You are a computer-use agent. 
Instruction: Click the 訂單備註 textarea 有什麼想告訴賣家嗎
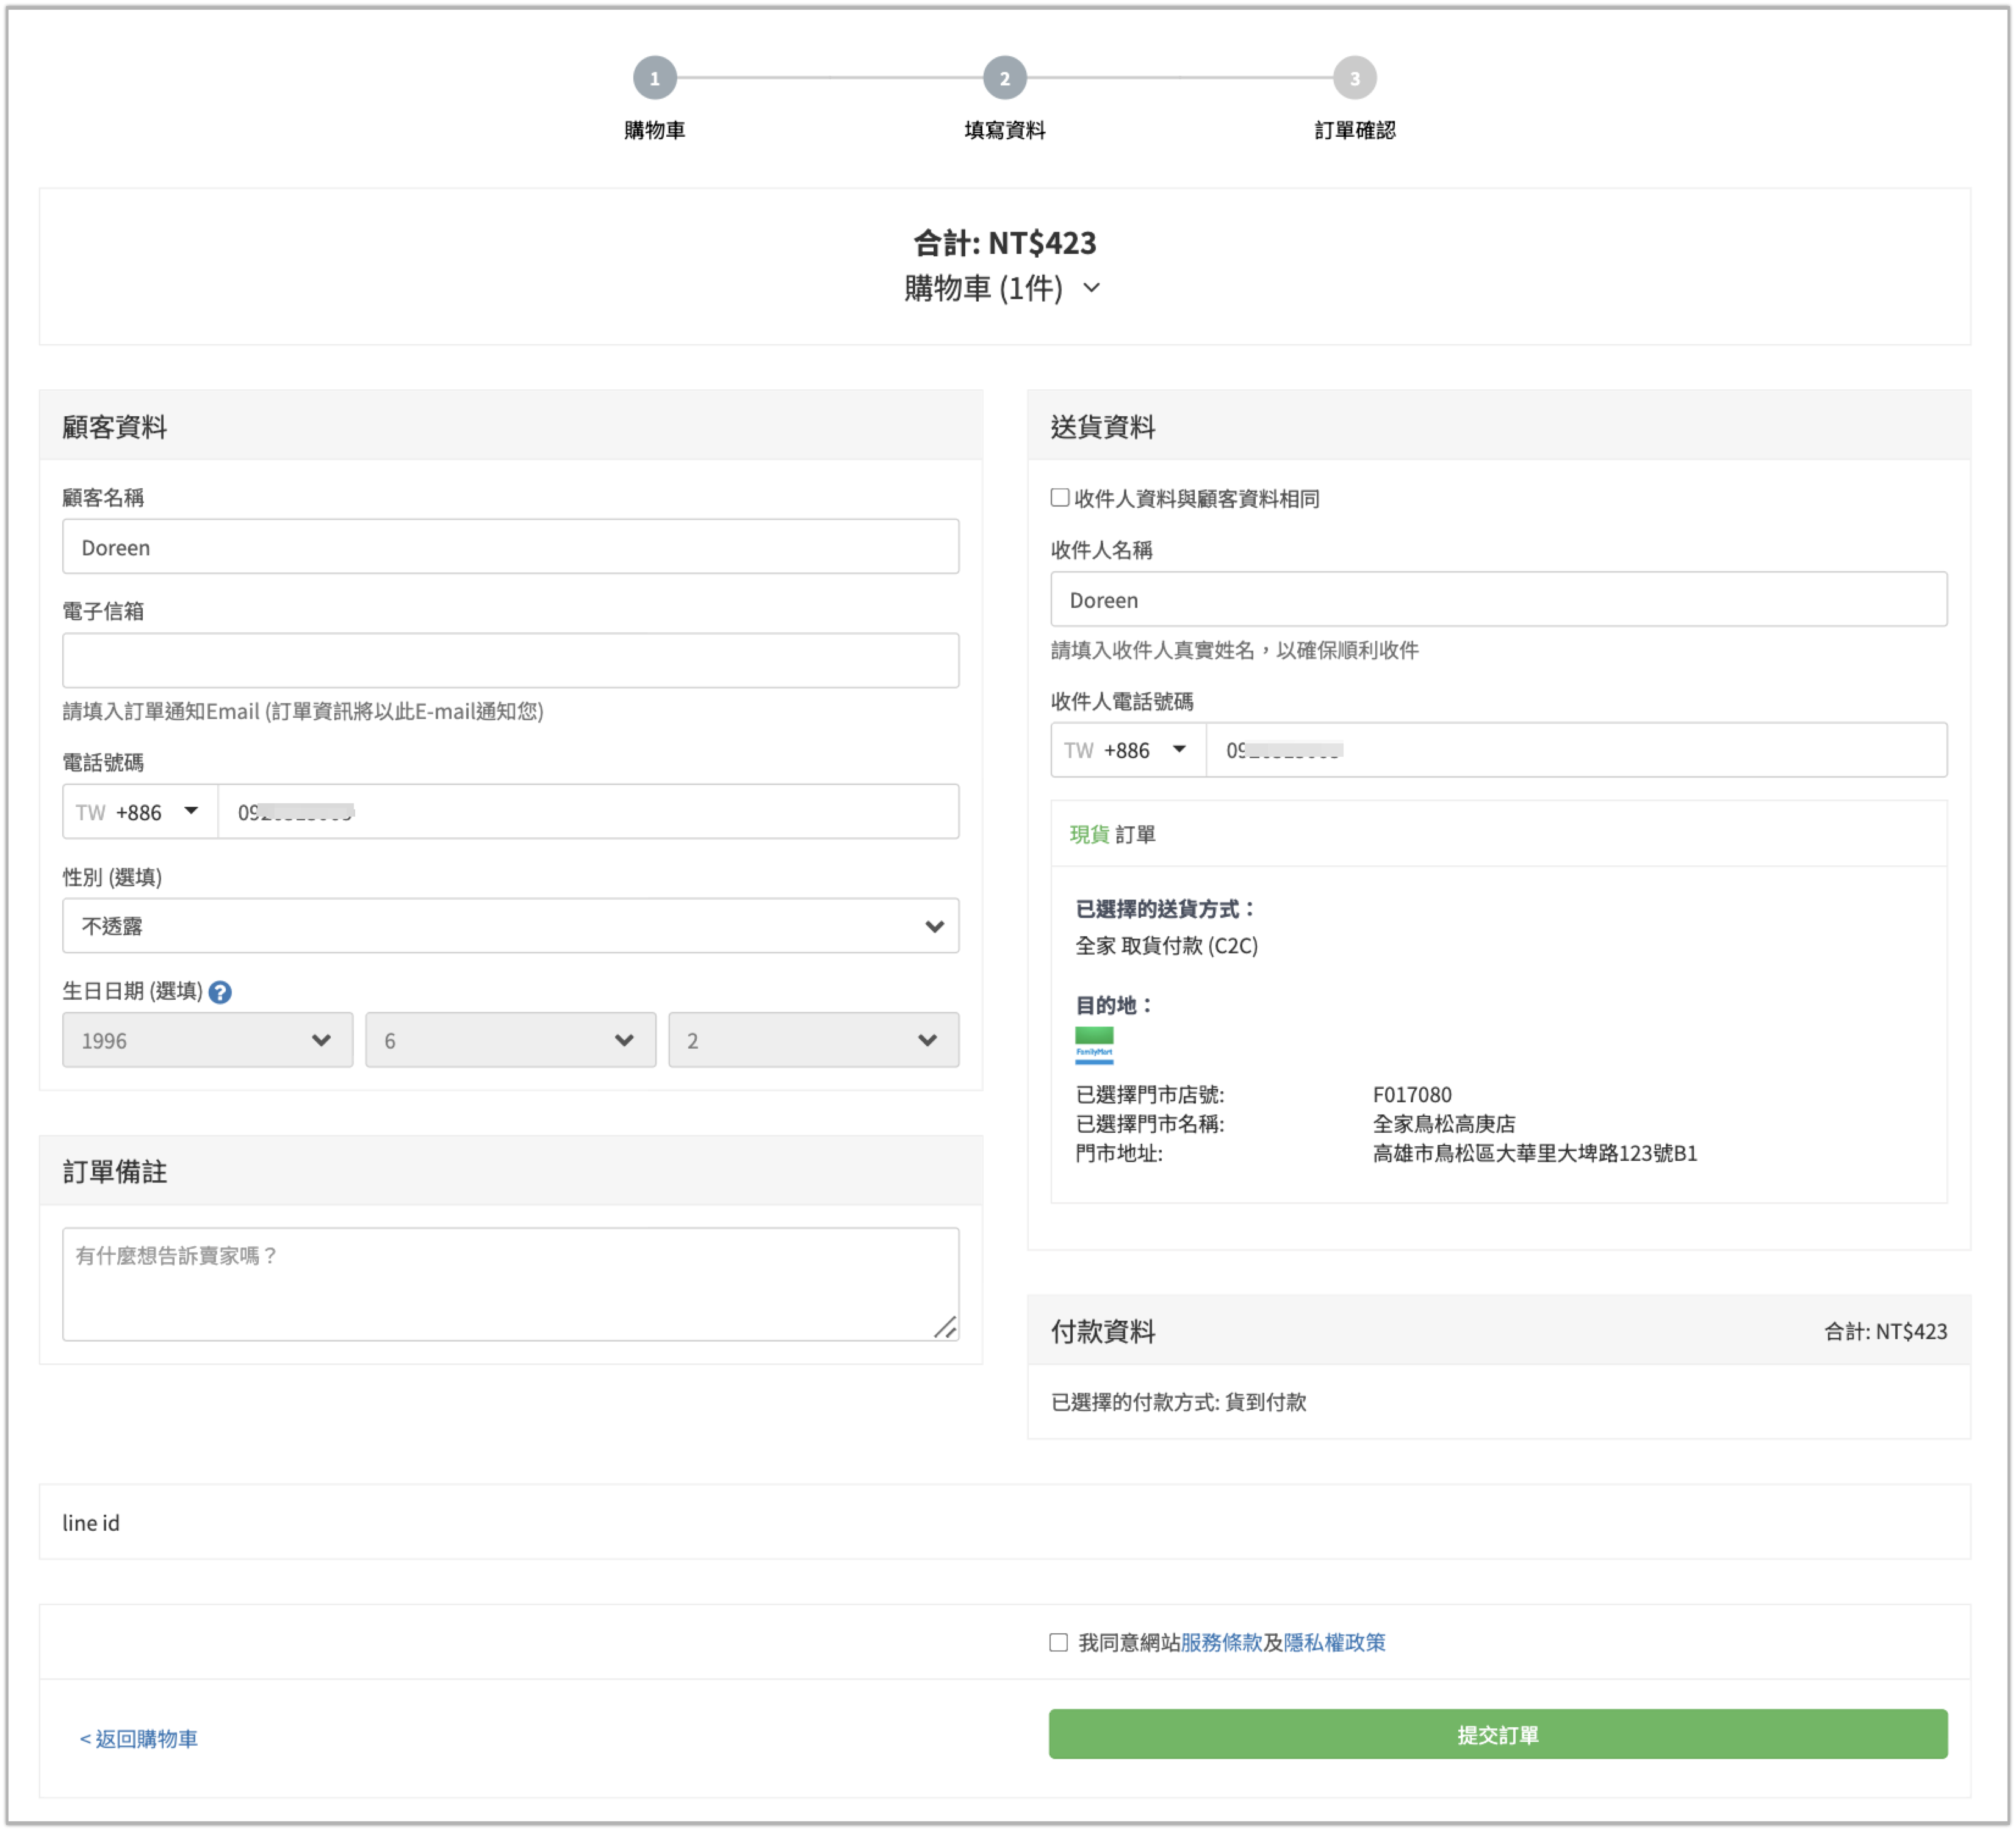click(511, 1284)
